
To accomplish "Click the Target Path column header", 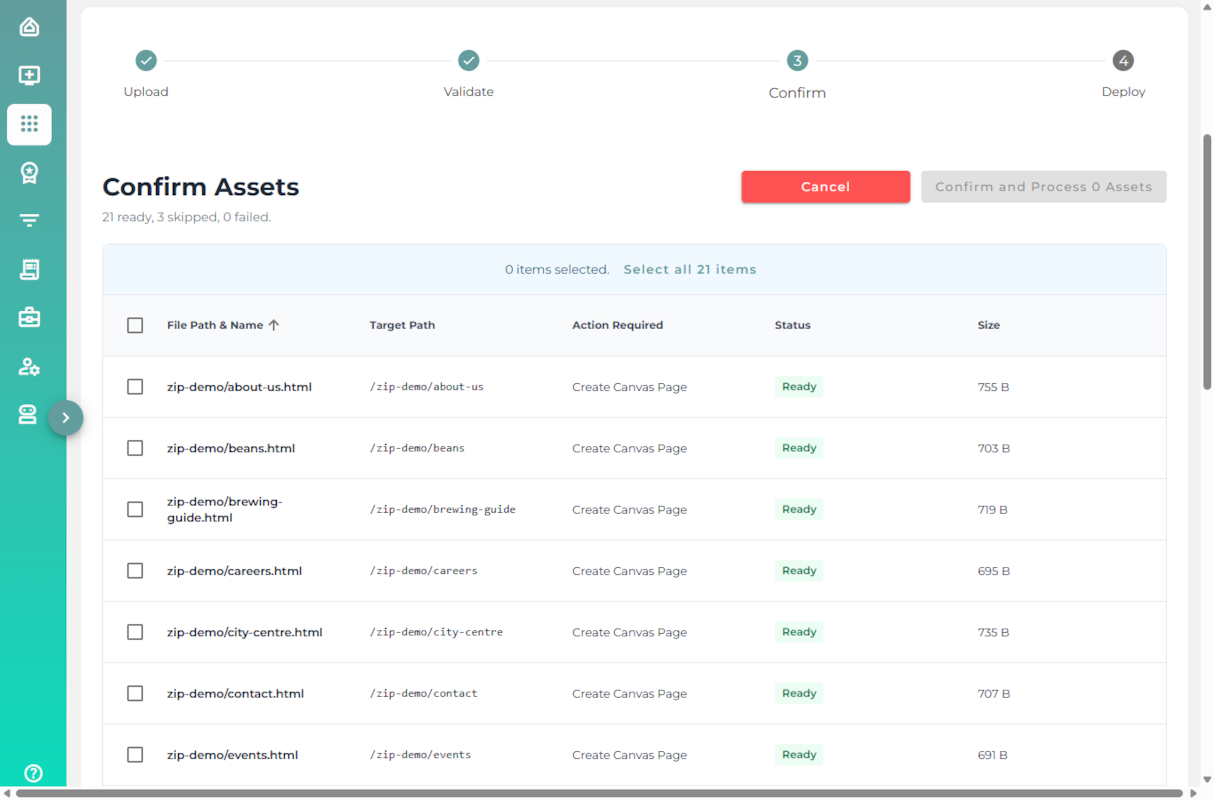I will tap(402, 325).
